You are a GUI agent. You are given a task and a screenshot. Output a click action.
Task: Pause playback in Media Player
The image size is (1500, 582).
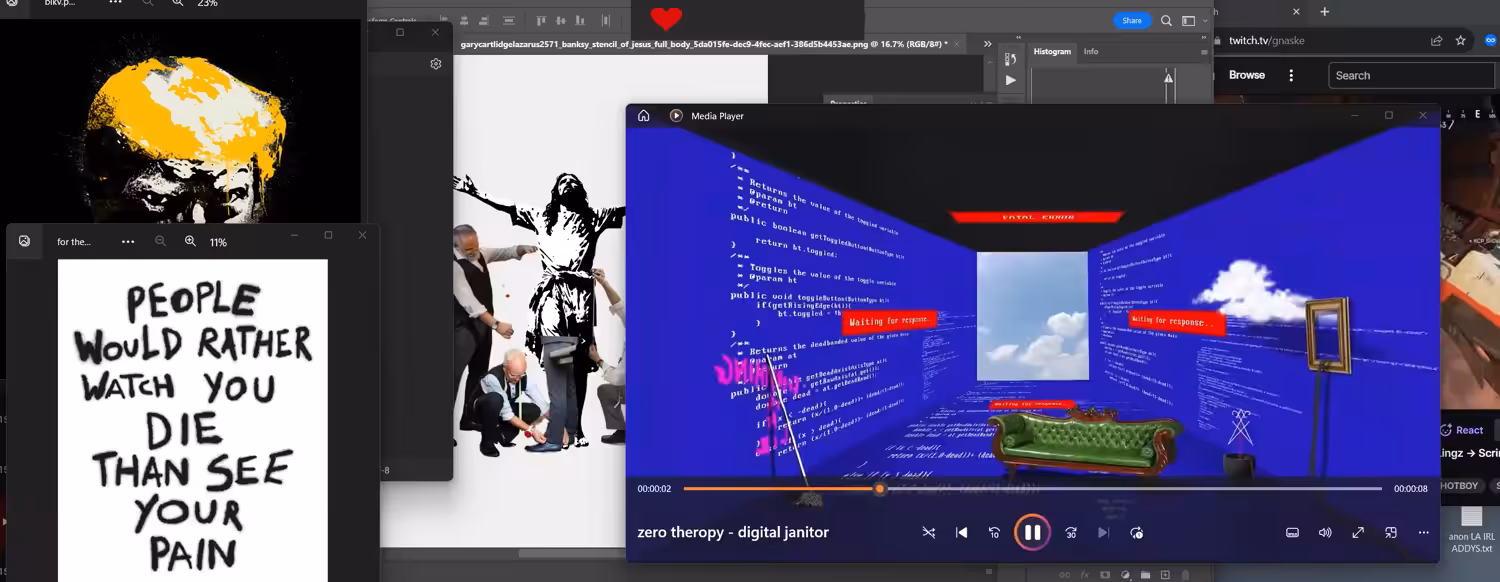(x=1032, y=532)
